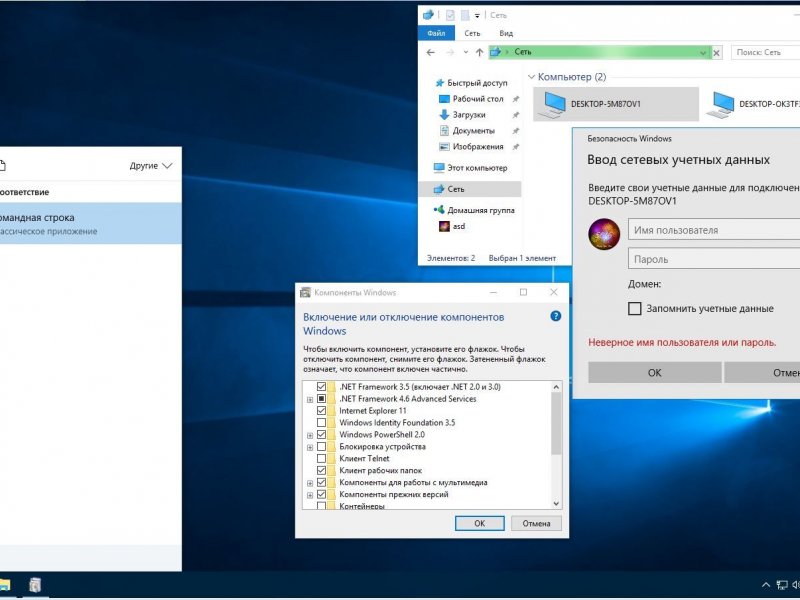Select the DESKTOP-5M87OV1 computer
The height and width of the screenshot is (600, 800).
[x=615, y=104]
